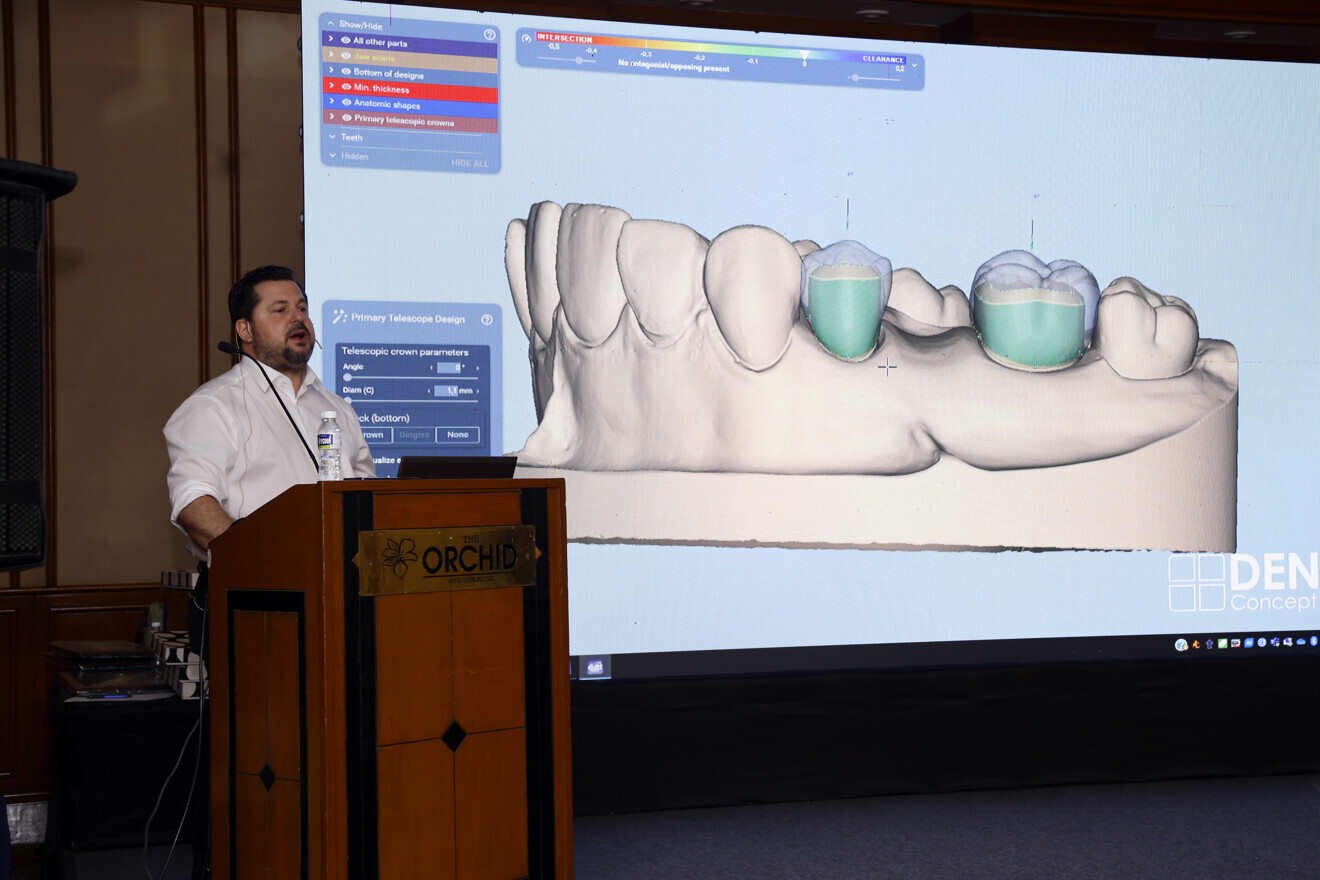1320x880 pixels.
Task: Hide Primary telescopic crowns
Action: [x=346, y=118]
